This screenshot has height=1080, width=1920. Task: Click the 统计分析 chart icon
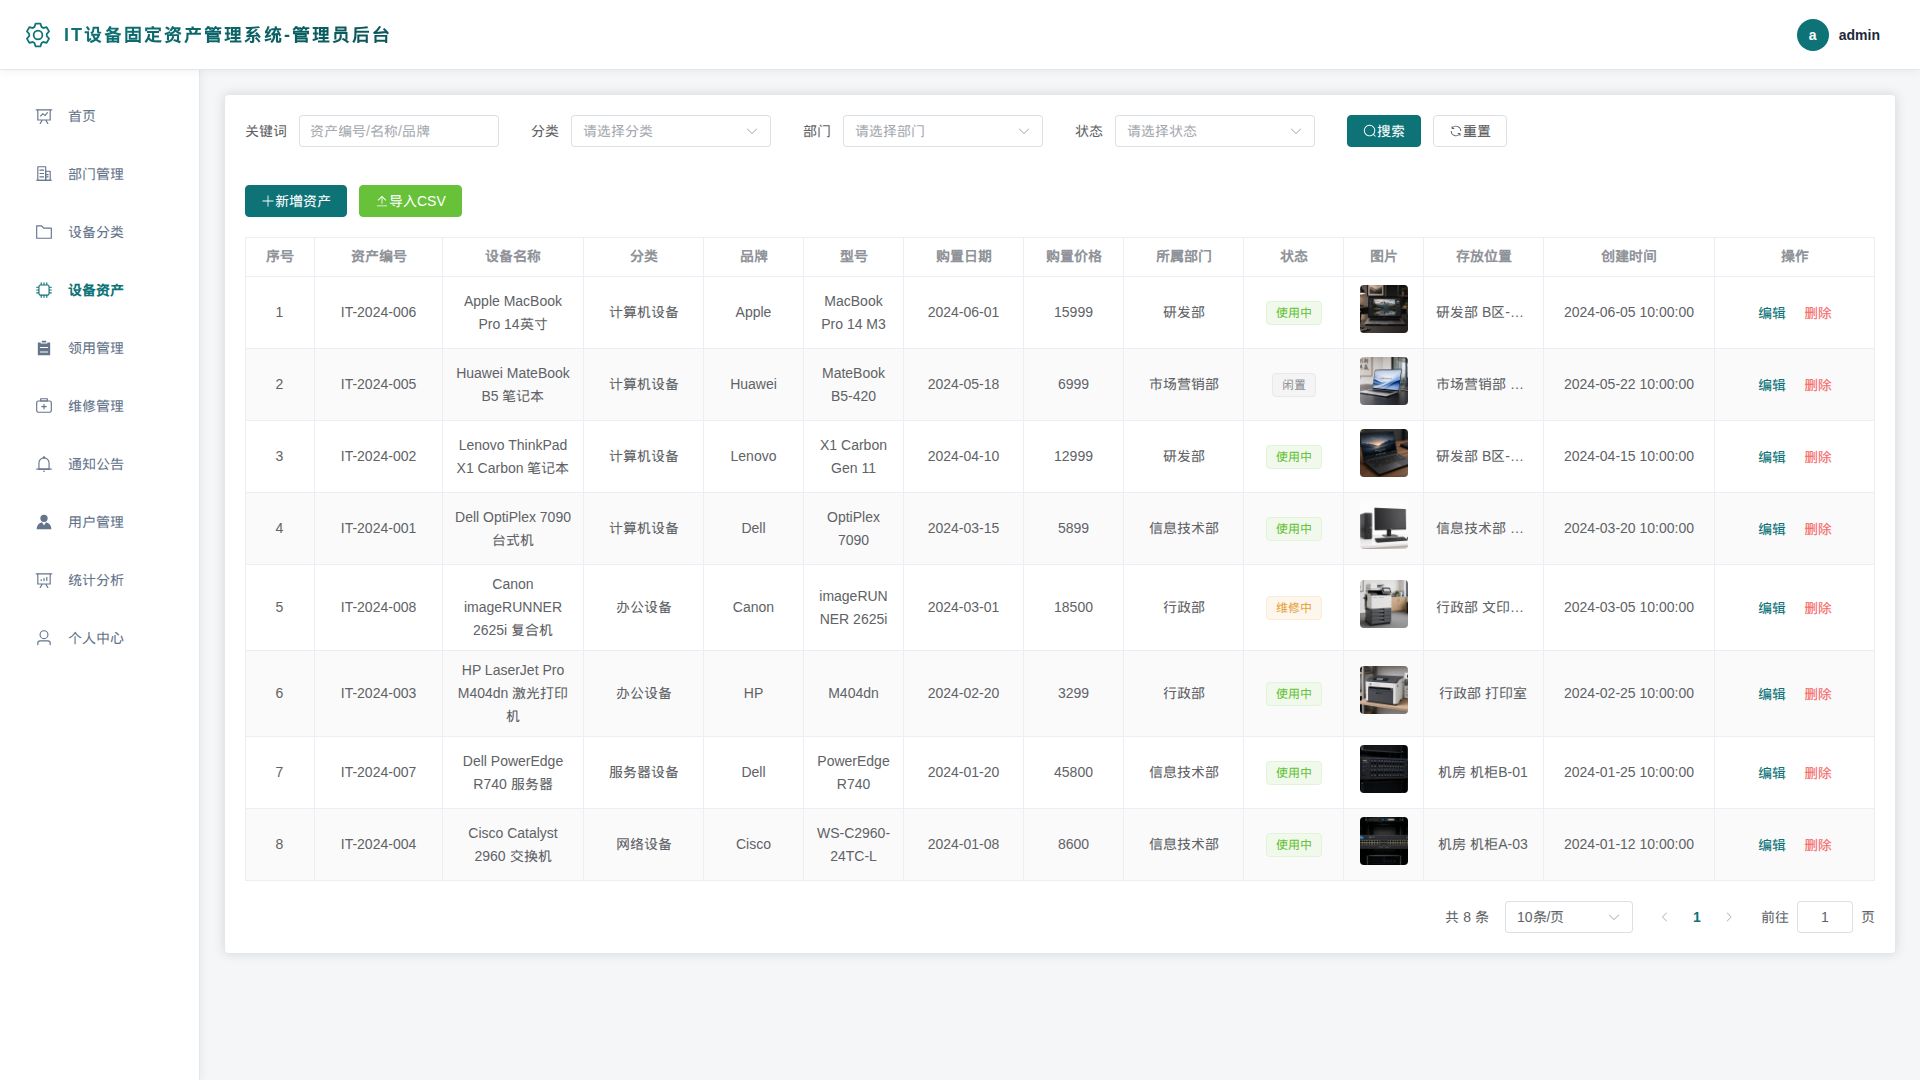(x=44, y=580)
